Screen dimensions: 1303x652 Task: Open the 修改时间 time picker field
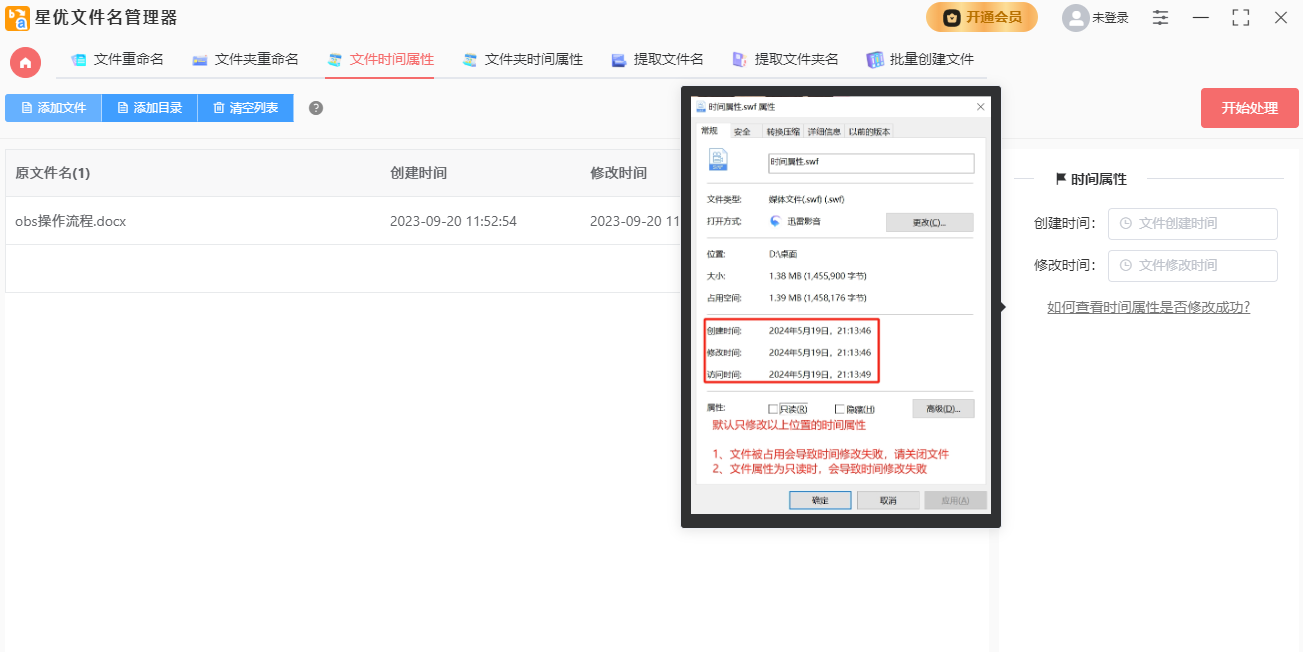pos(1192,266)
